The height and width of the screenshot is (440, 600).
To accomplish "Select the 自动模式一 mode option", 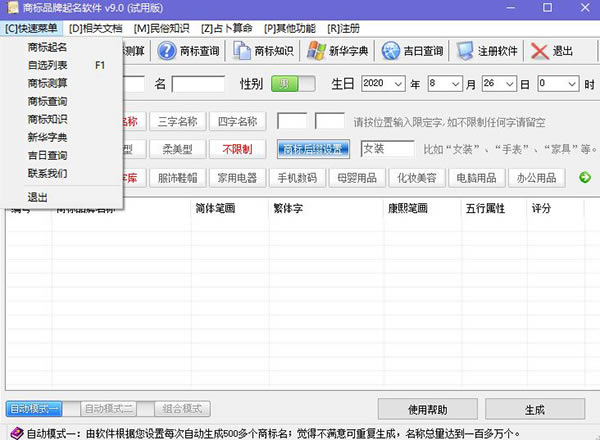I will coord(35,409).
